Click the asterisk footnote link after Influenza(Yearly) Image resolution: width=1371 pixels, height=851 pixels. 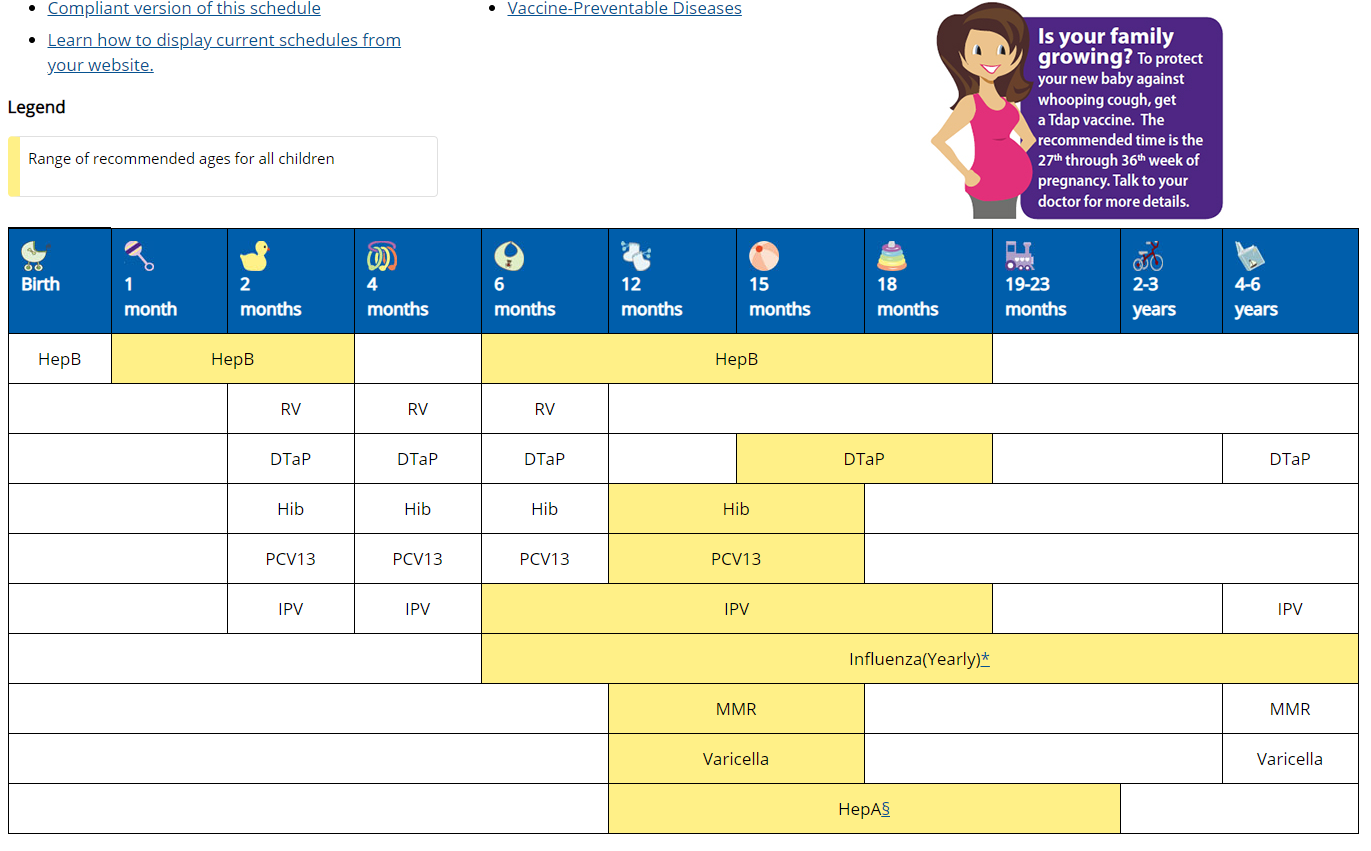(985, 659)
